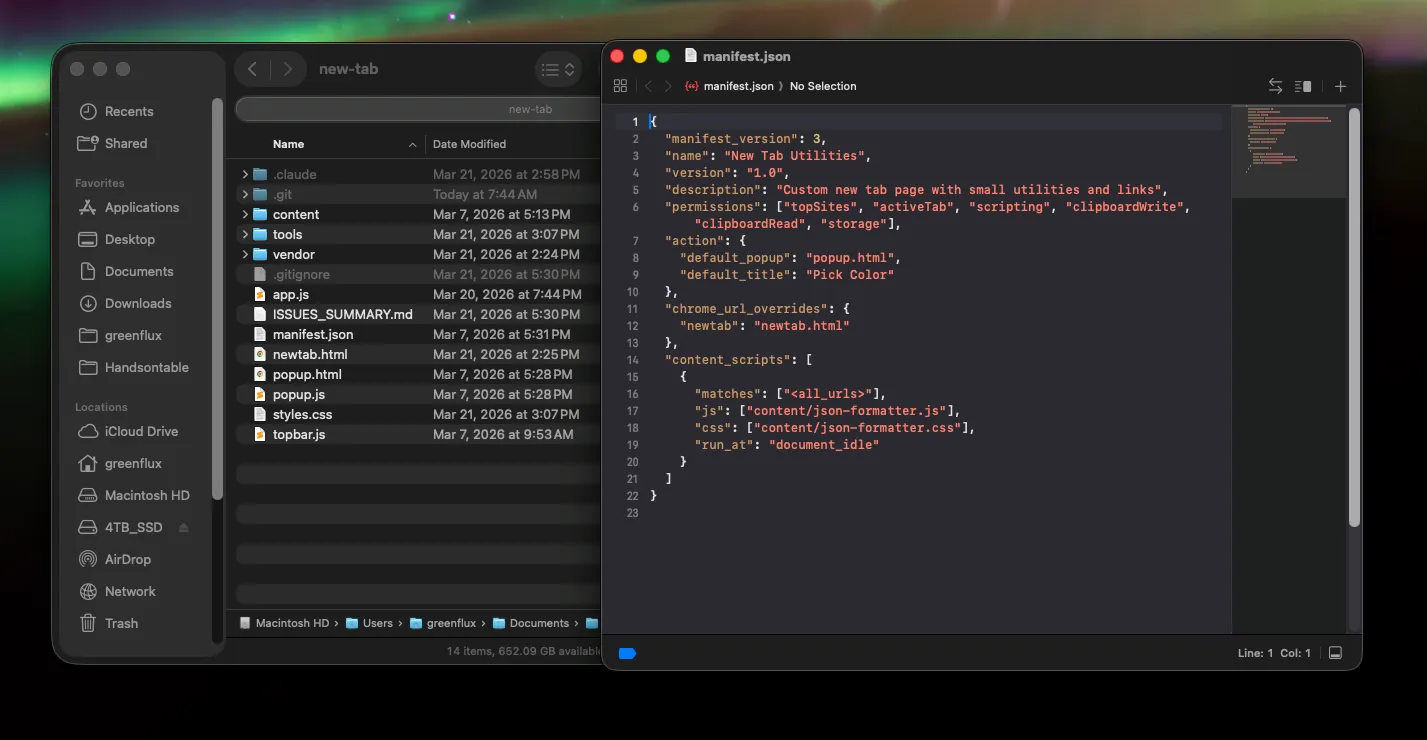Expand the content folder disclosure triangle
The height and width of the screenshot is (740, 1427).
(245, 214)
